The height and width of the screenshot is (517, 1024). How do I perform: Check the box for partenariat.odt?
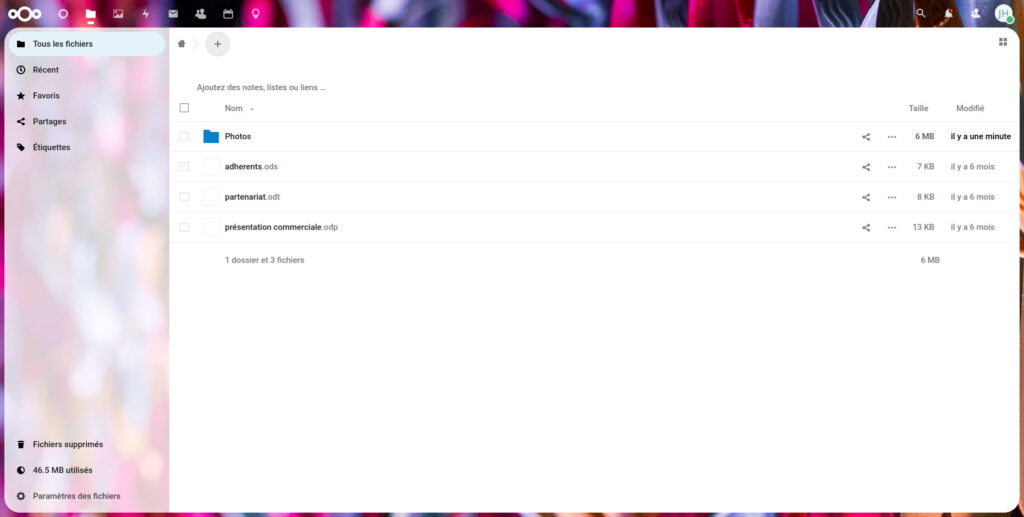184,197
